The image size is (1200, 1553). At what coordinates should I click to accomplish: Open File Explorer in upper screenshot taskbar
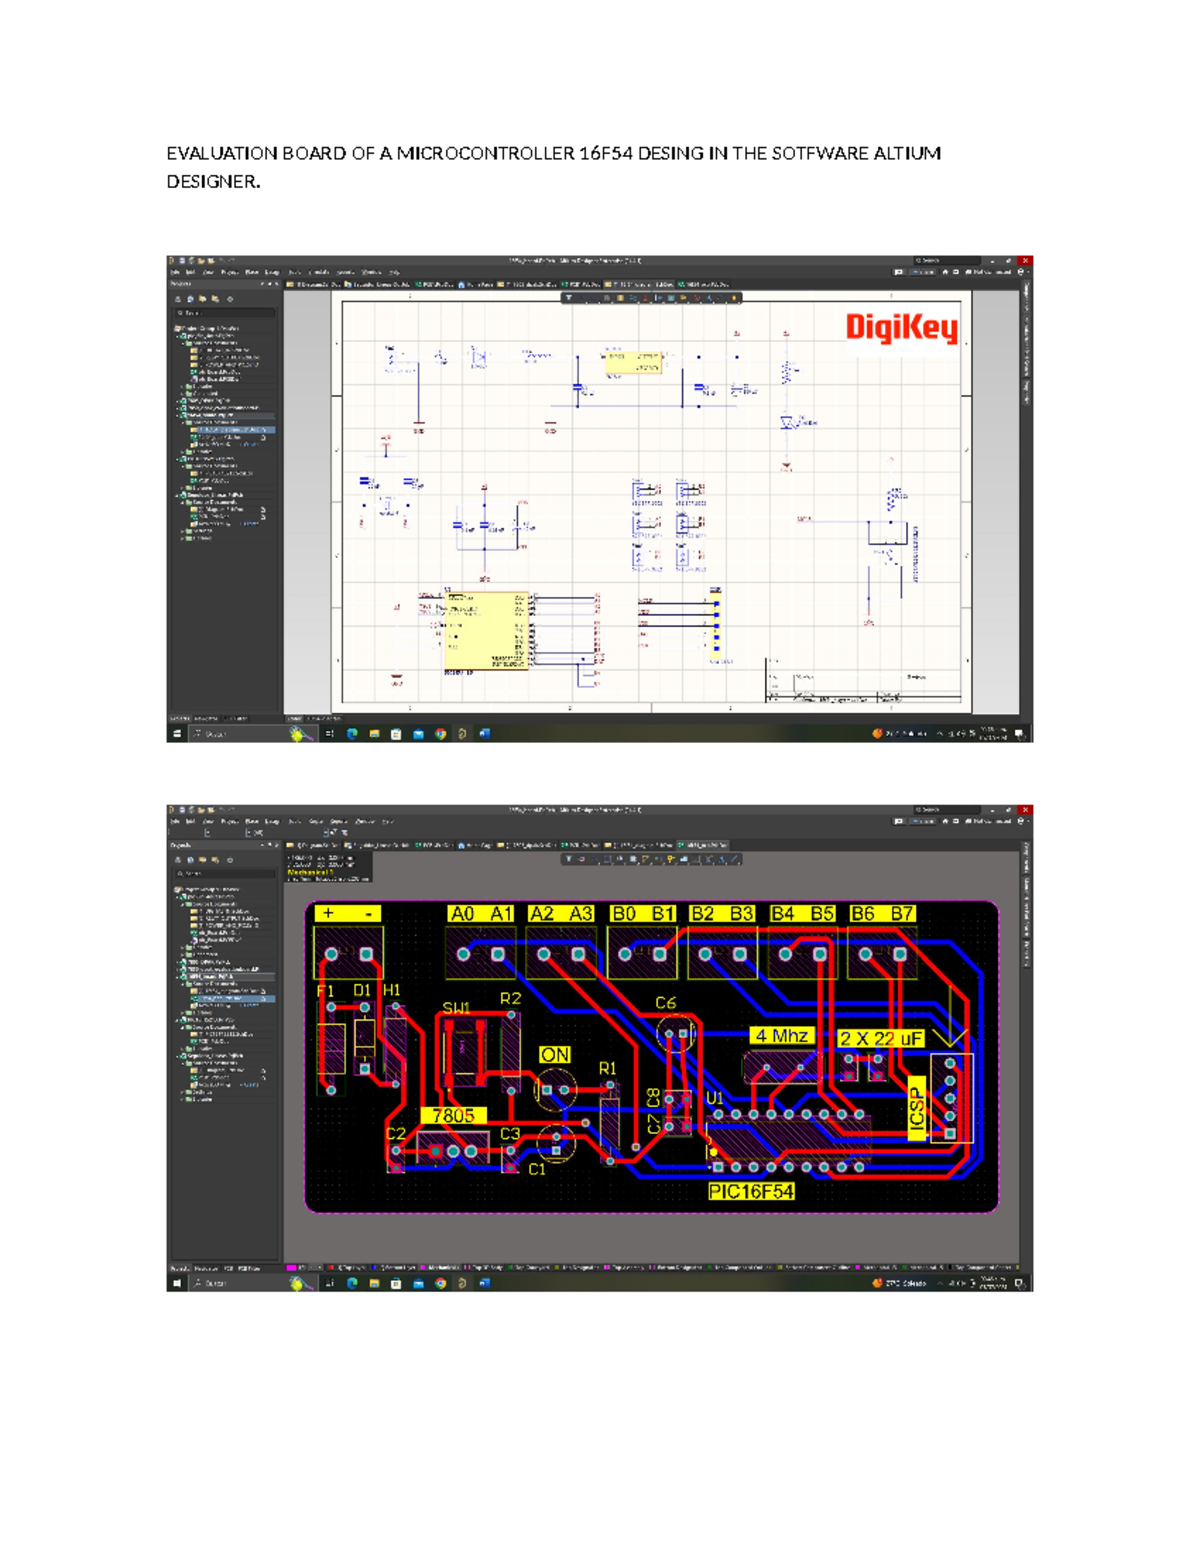pos(374,734)
